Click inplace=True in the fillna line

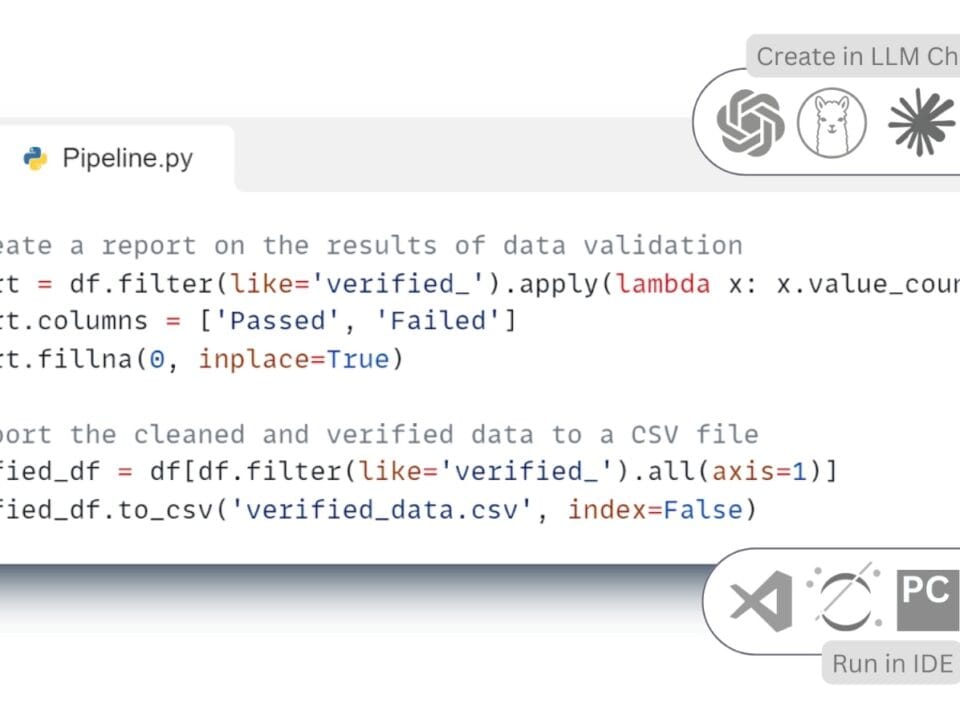tap(300, 359)
